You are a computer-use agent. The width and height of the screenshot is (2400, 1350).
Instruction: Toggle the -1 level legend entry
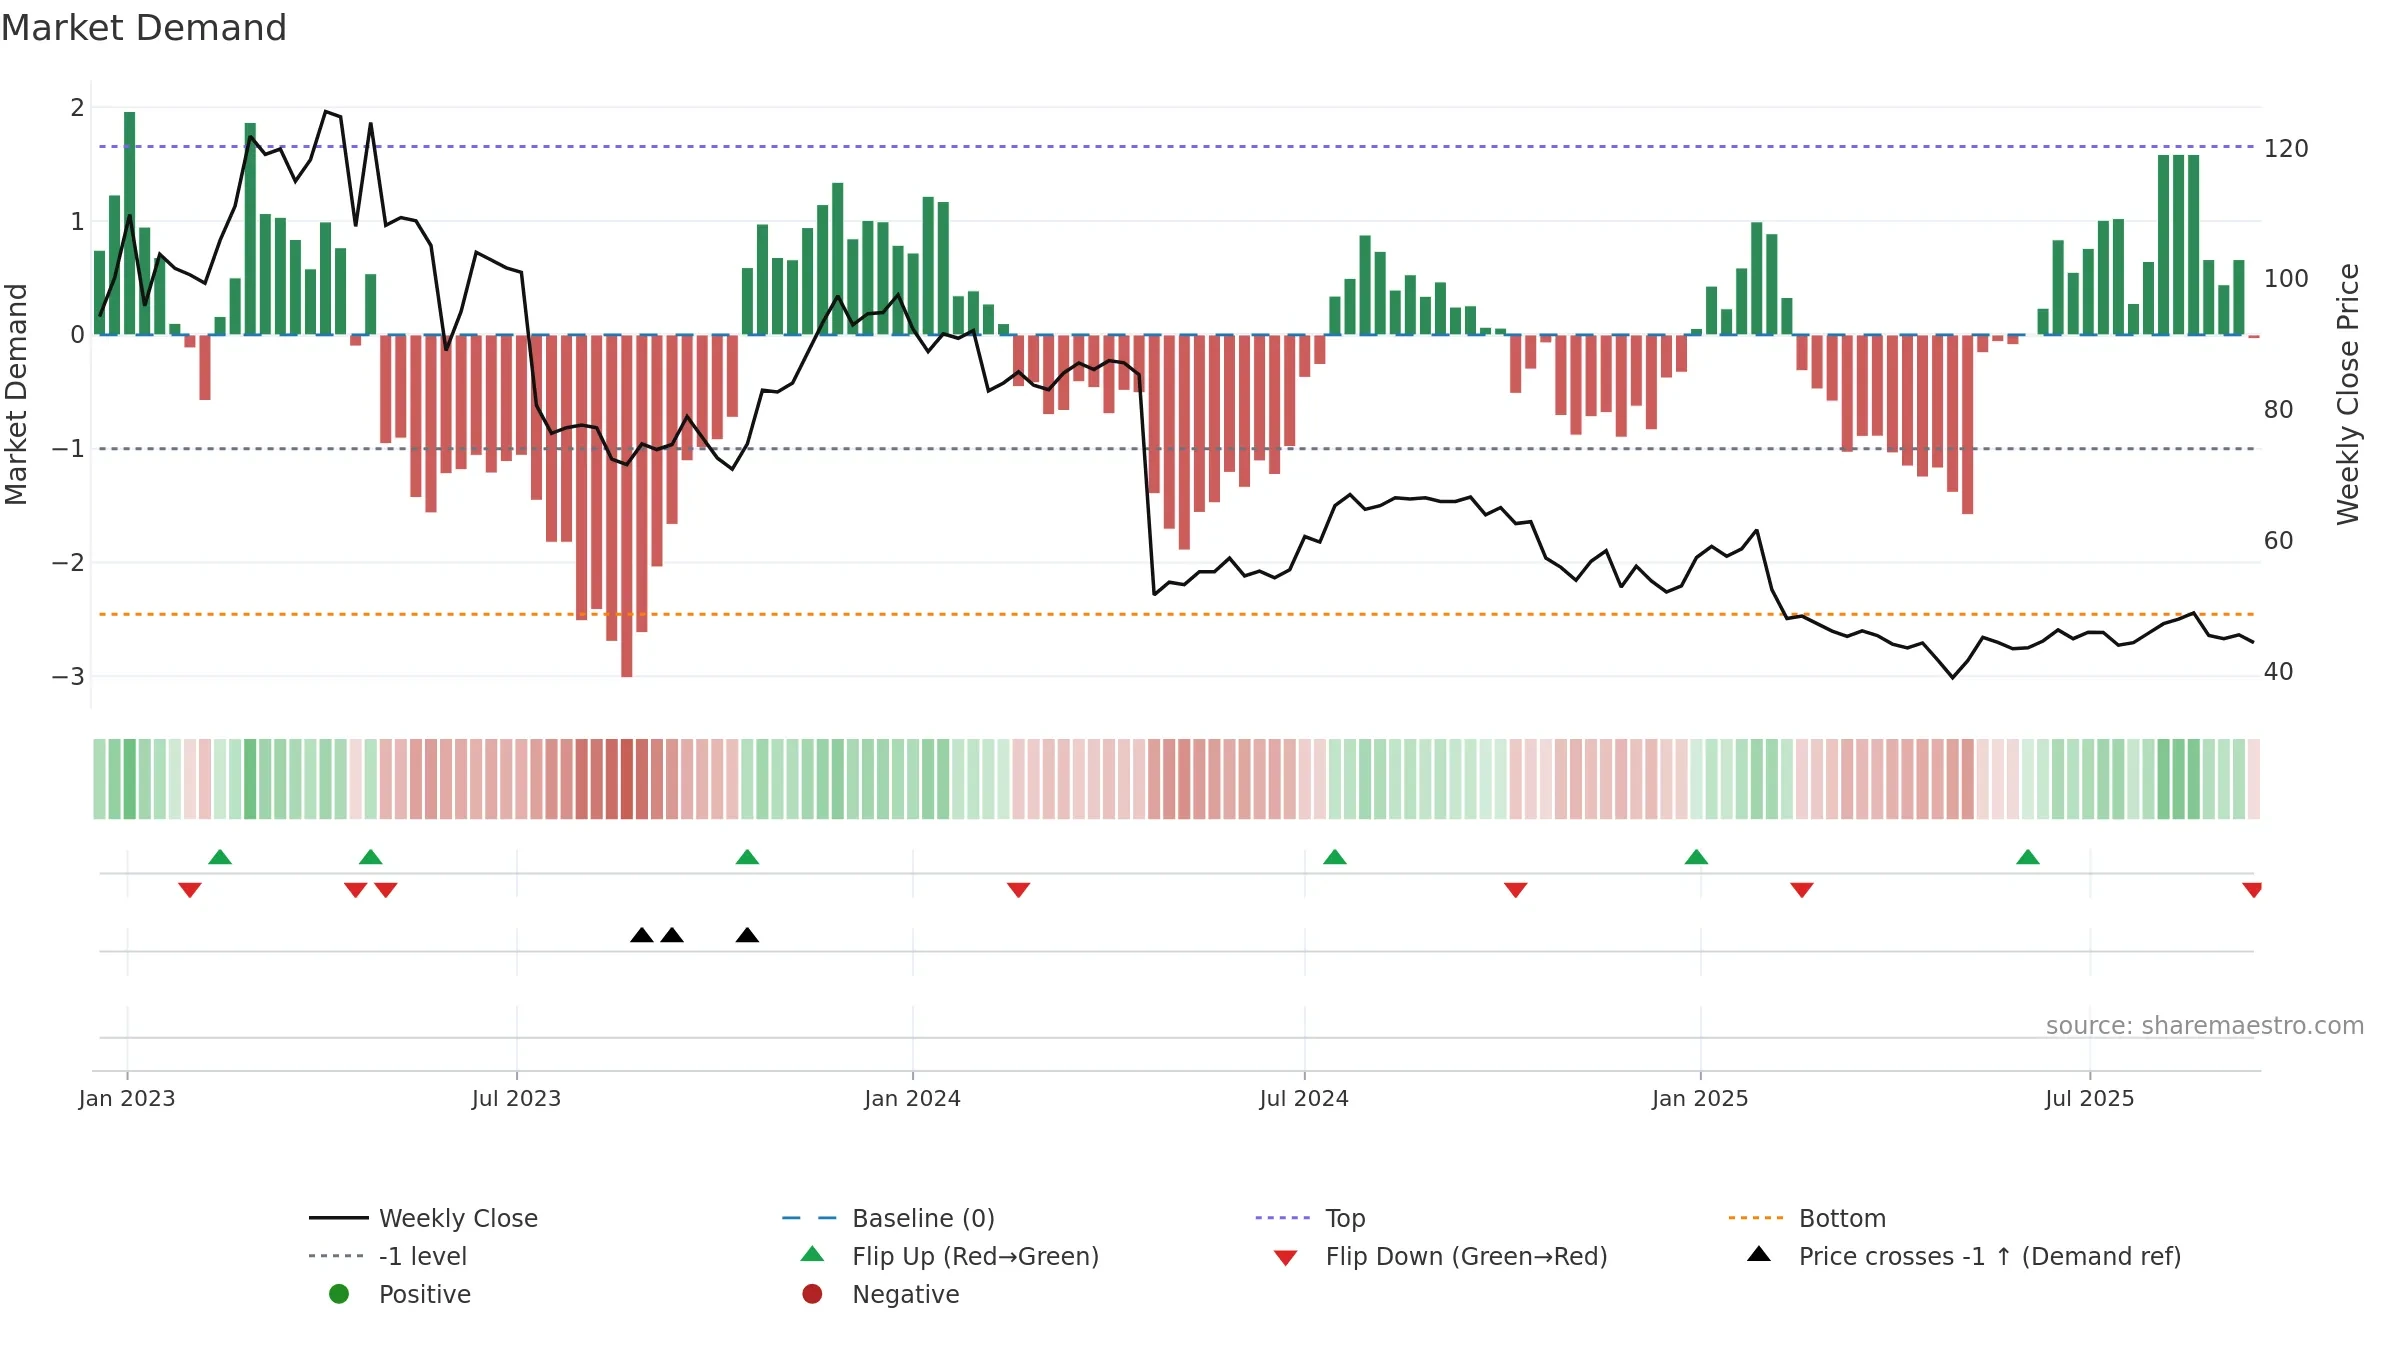(x=388, y=1256)
